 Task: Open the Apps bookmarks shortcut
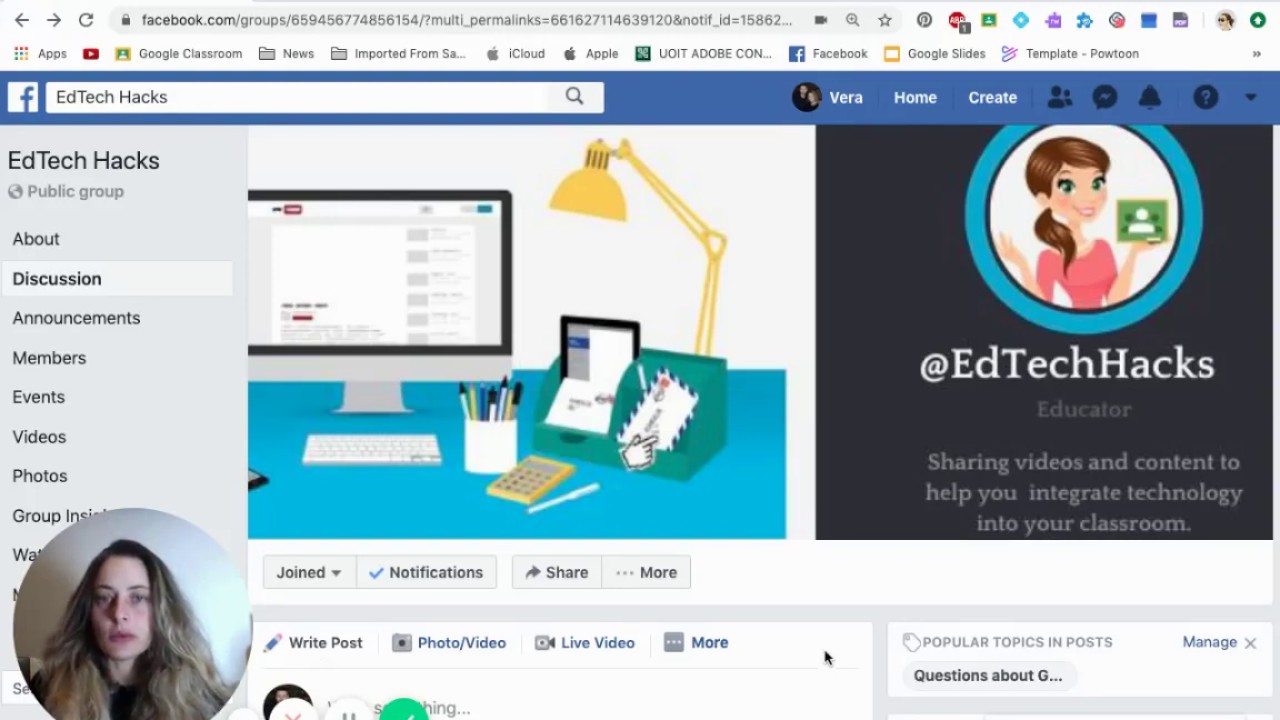coord(40,54)
